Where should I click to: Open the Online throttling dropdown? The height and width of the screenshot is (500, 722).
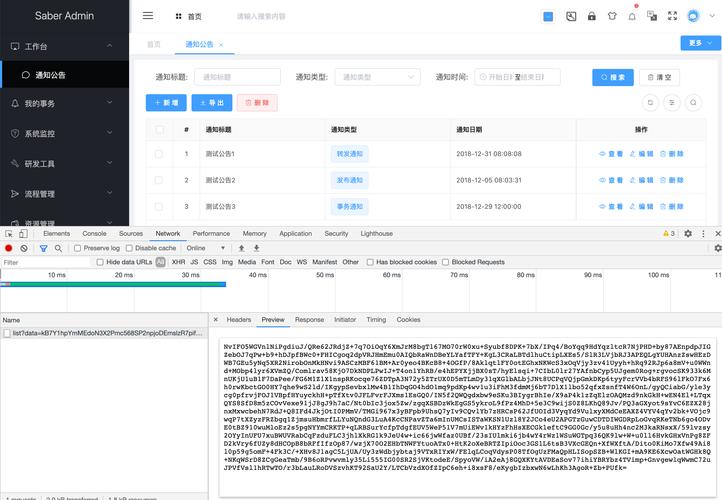coord(206,248)
